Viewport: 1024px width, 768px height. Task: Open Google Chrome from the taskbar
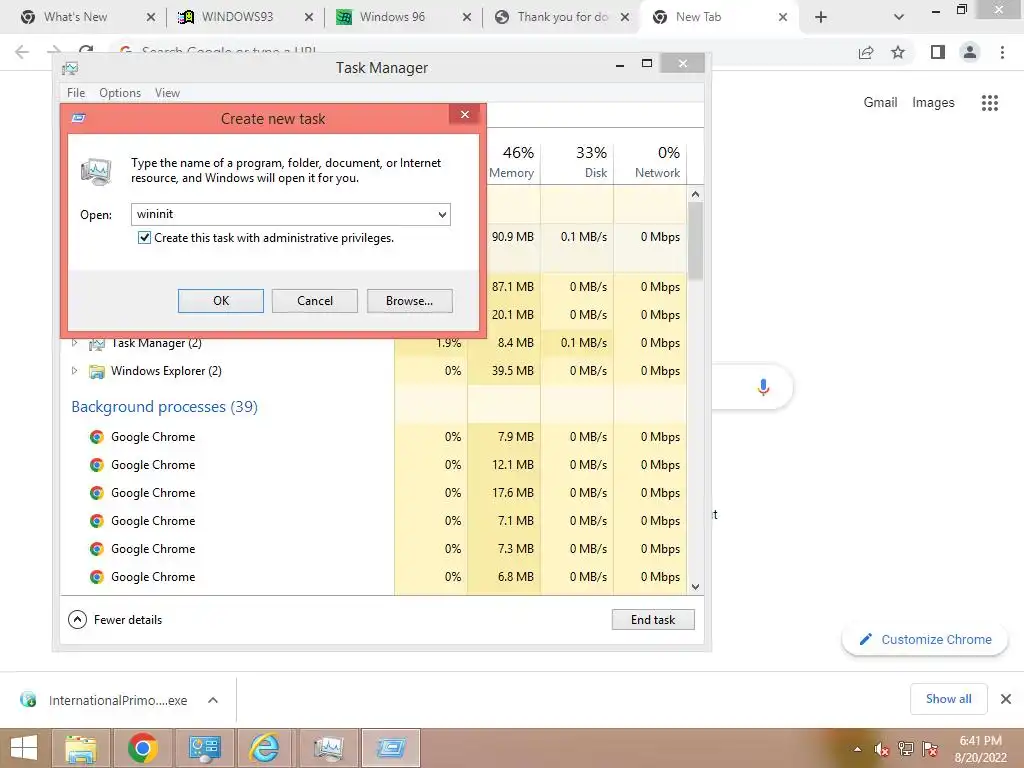[x=142, y=748]
